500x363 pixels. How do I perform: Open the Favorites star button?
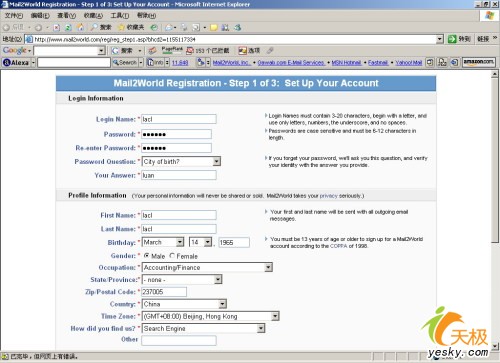point(131,27)
